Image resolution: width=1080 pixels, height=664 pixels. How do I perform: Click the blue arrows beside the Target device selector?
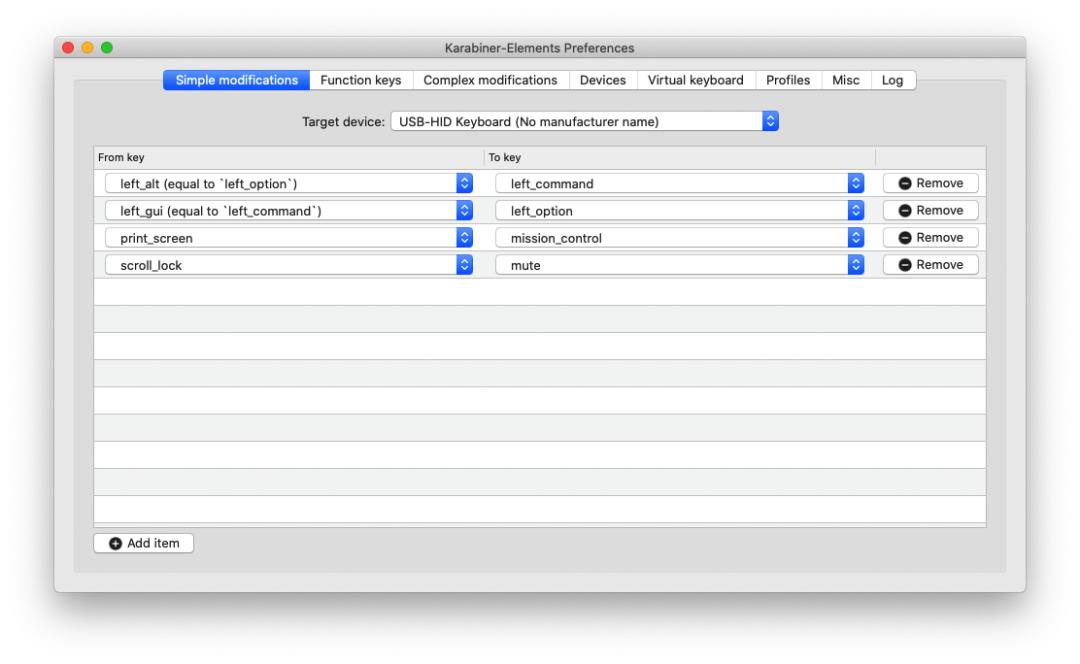pyautogui.click(x=770, y=122)
